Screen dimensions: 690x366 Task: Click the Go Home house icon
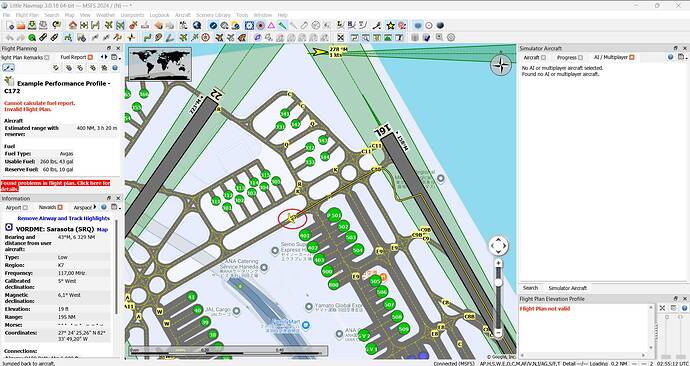point(73,26)
